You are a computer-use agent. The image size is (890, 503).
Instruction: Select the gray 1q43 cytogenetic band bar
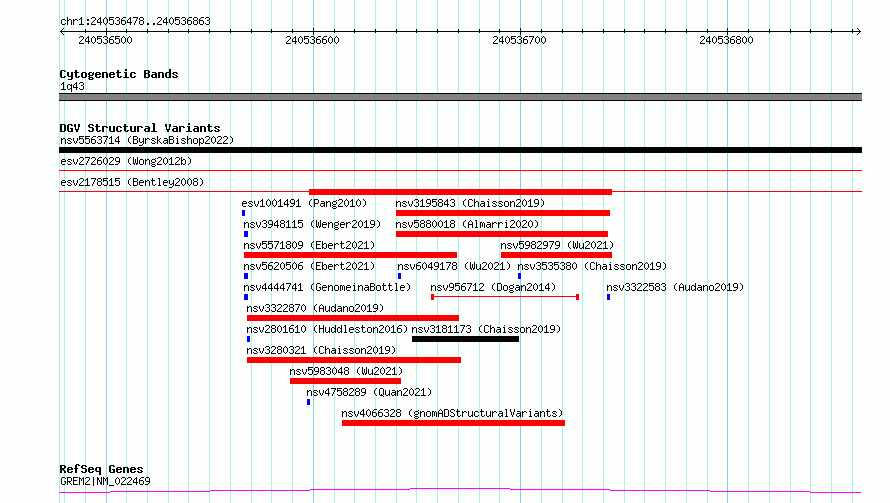click(460, 97)
